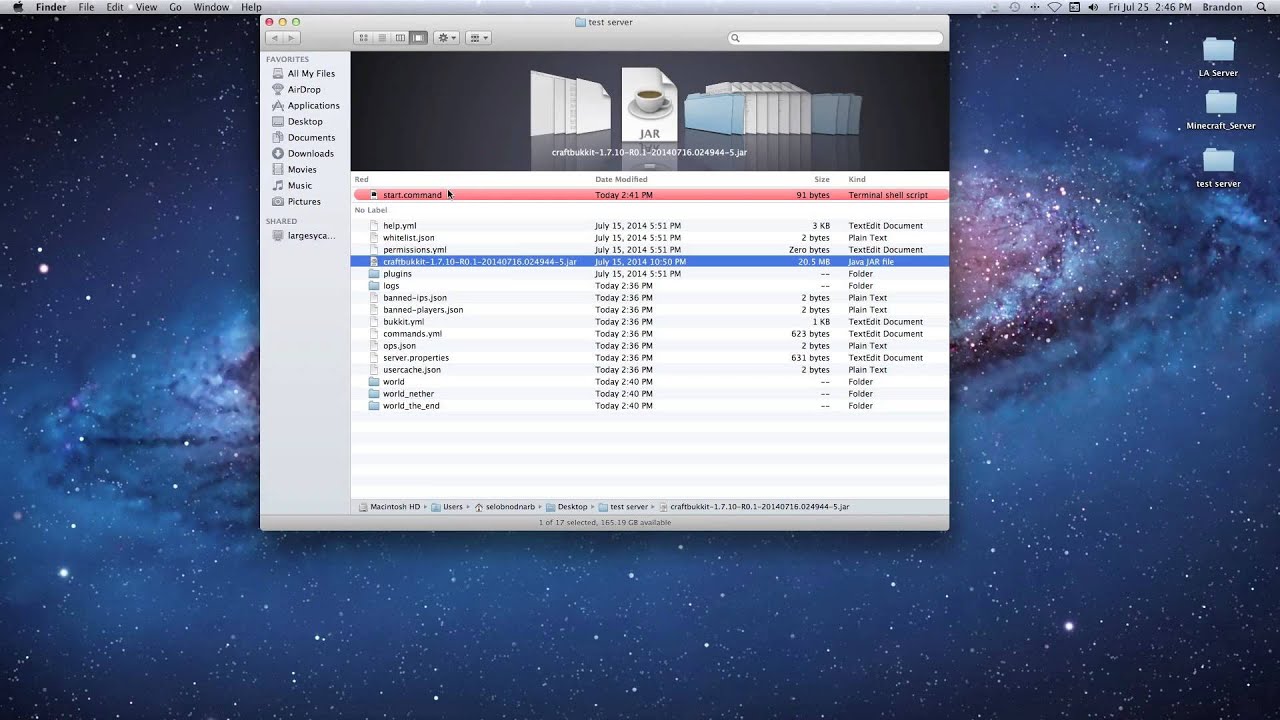Viewport: 1280px width, 720px height.
Task: Open Pictures in the sidebar
Action: (304, 201)
